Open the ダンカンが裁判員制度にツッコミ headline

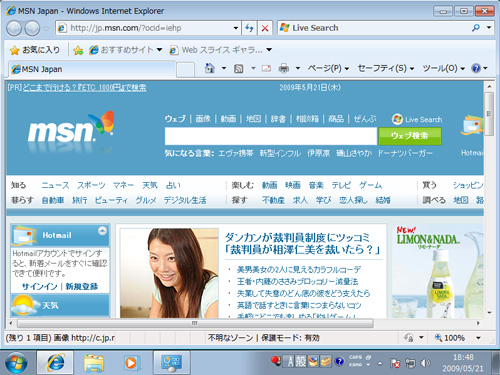[x=303, y=244]
